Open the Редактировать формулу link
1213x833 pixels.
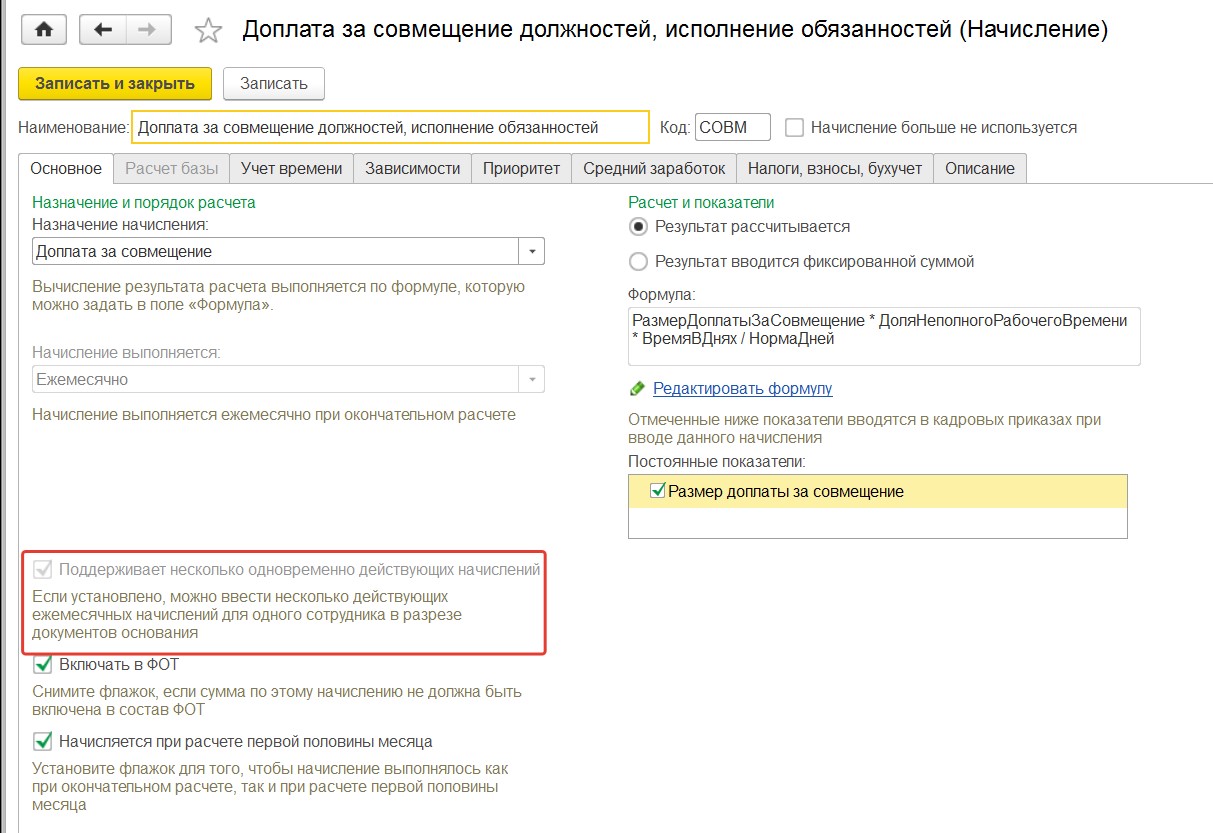[x=742, y=389]
